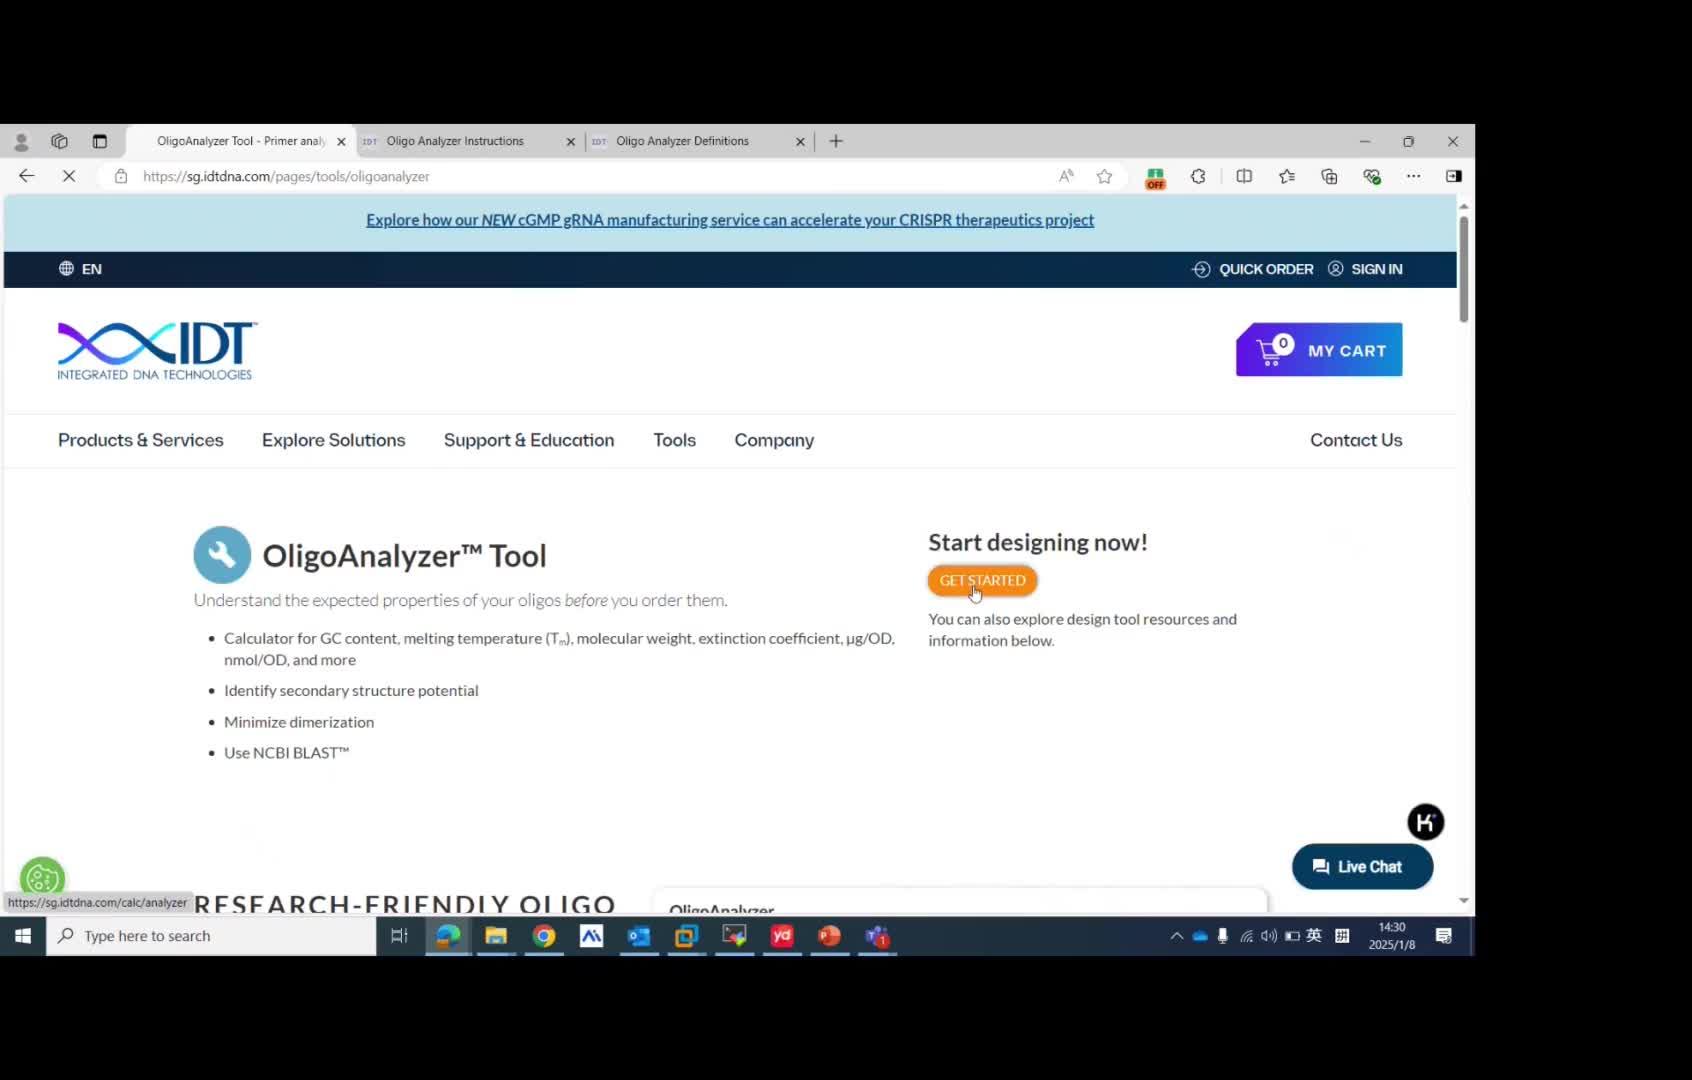Screen dimensions: 1692x1080
Task: Open the browser extensions menu
Action: (x=1198, y=176)
